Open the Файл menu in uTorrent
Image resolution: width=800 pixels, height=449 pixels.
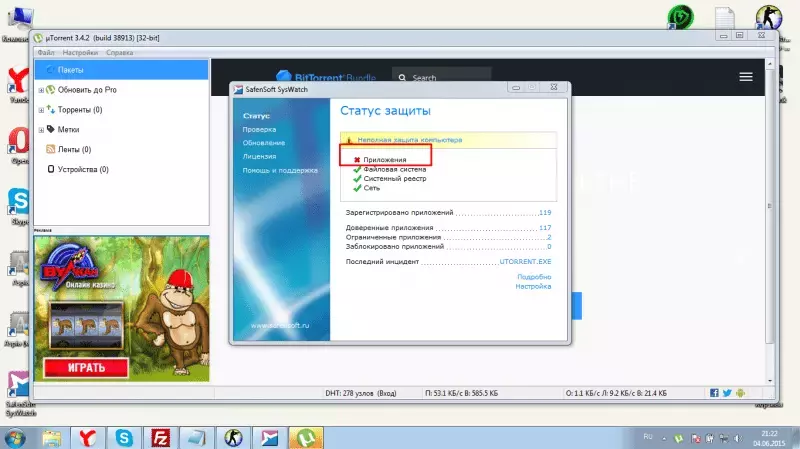pyautogui.click(x=46, y=53)
